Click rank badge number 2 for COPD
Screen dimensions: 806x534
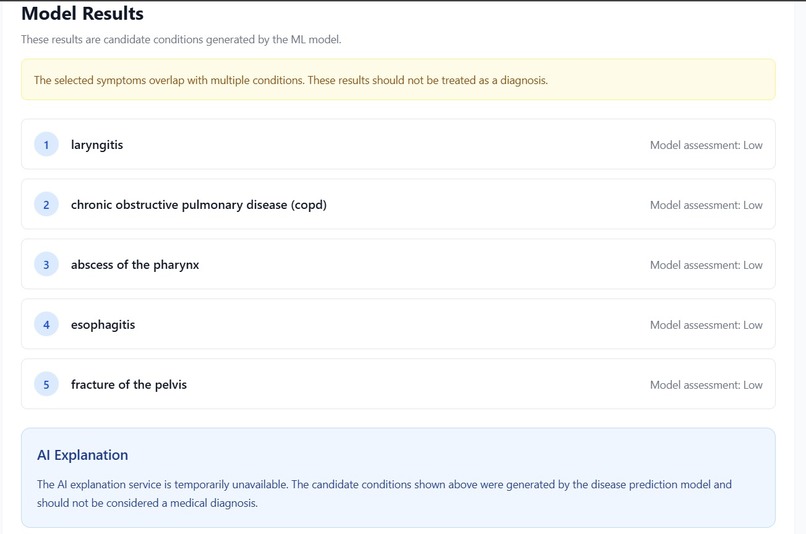pyautogui.click(x=46, y=205)
